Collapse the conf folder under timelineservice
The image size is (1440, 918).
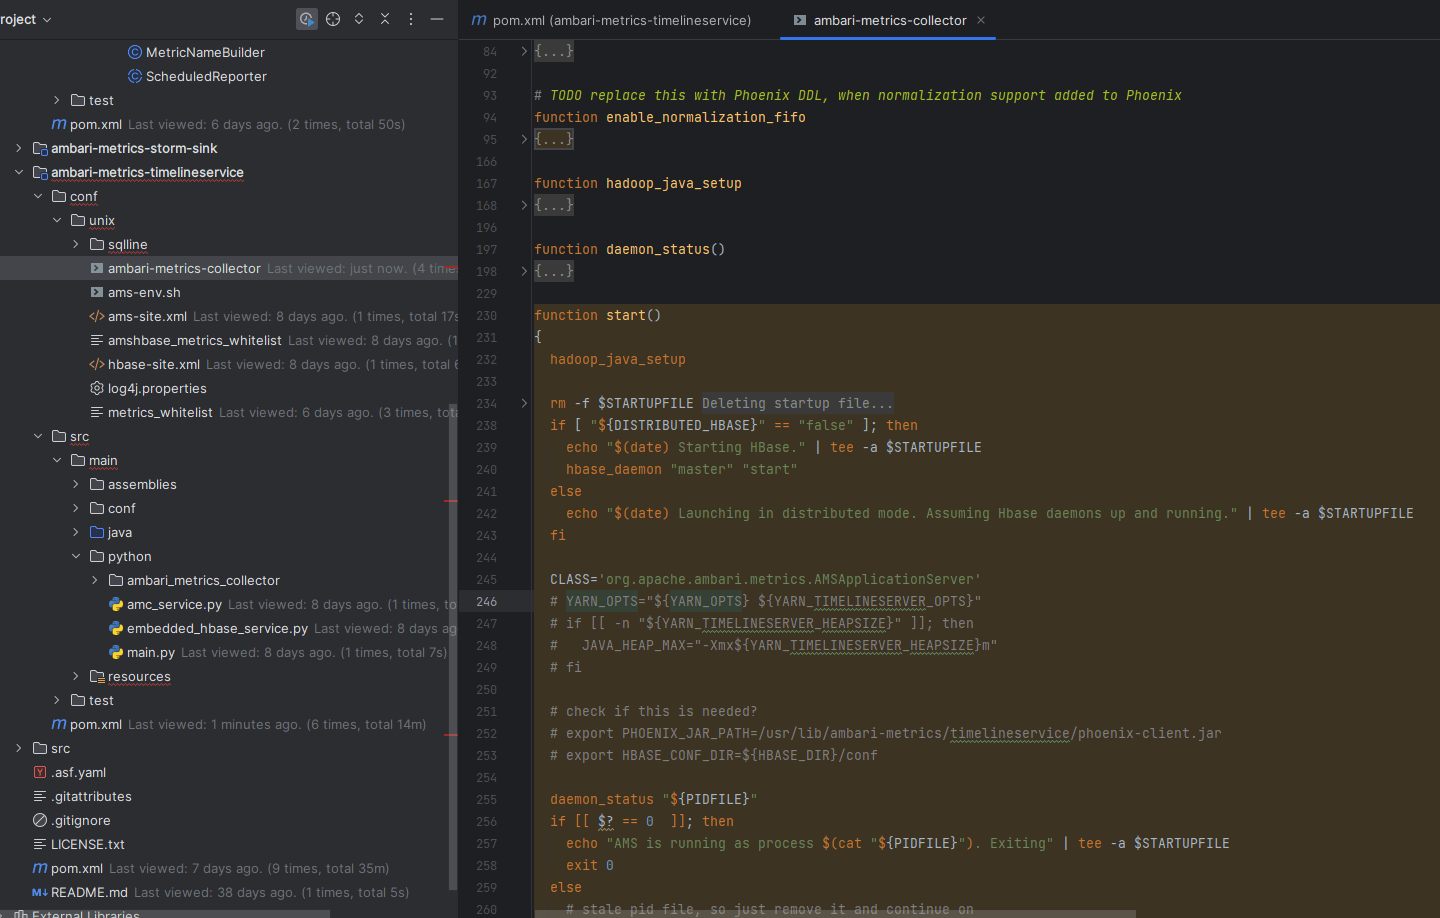38,196
